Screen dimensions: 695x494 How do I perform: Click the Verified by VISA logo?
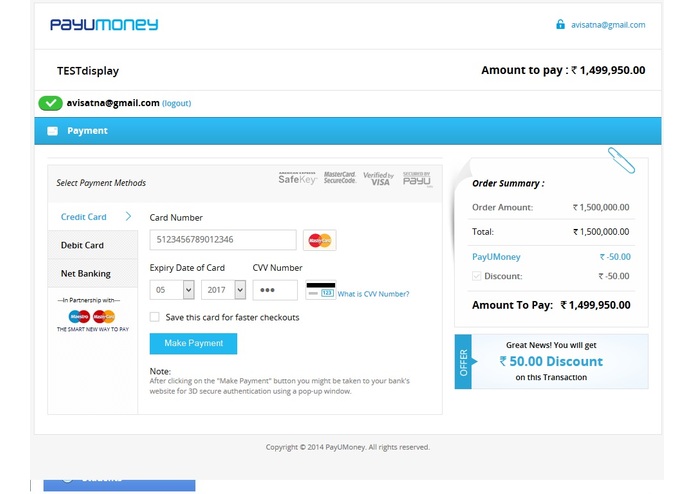(x=378, y=179)
